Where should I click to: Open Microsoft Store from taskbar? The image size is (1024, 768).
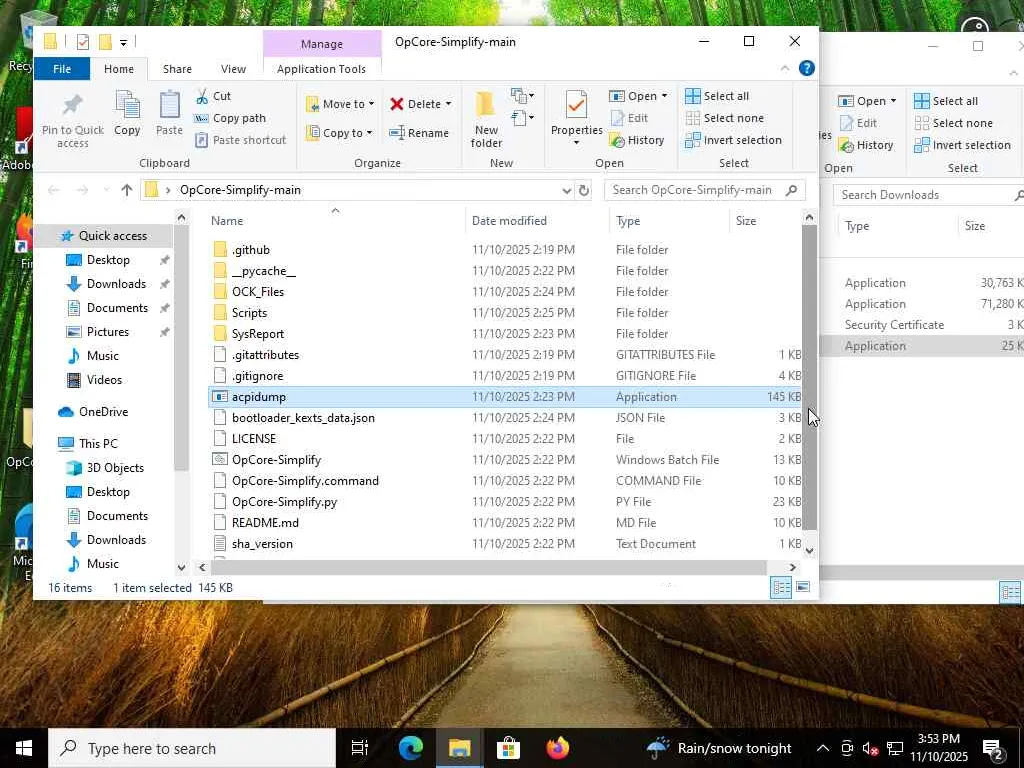(x=508, y=748)
